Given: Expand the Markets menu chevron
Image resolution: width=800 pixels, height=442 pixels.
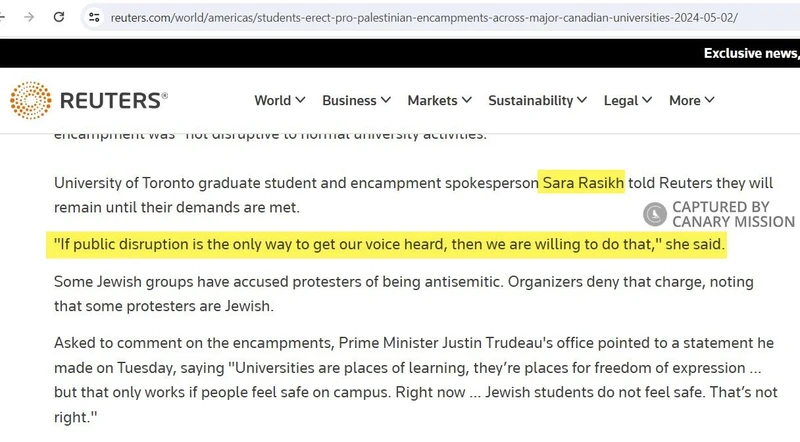Looking at the screenshot, I should tap(466, 100).
